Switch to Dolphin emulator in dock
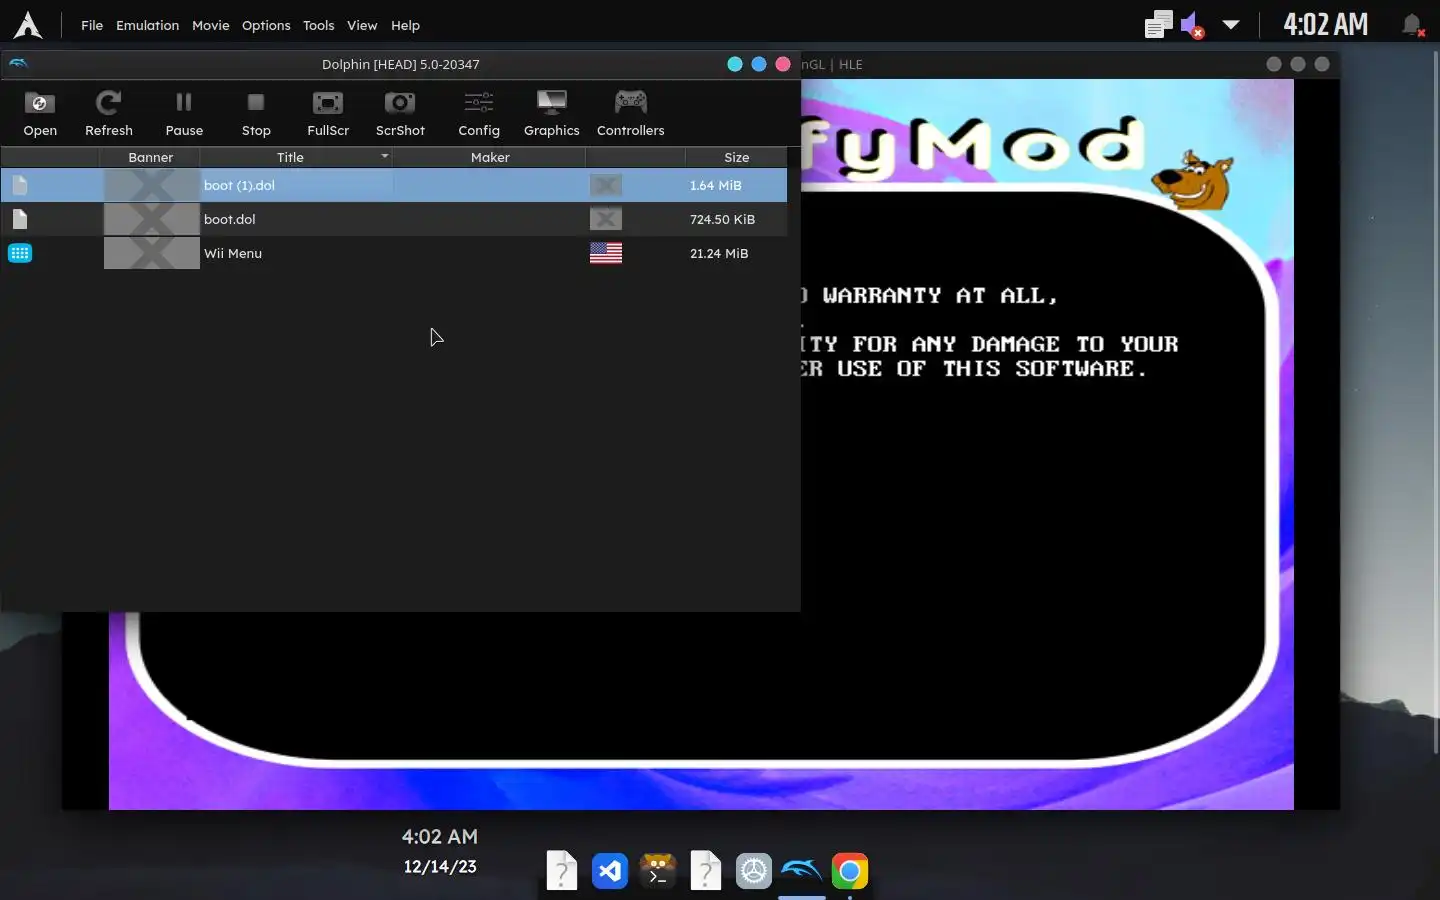Screen dimensions: 1440x900 click(802, 871)
